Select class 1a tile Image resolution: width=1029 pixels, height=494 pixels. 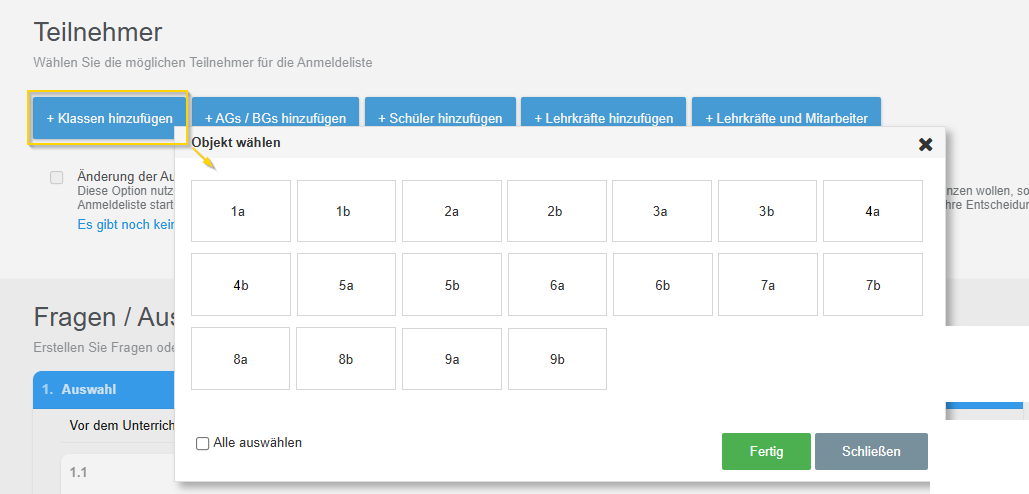click(x=240, y=211)
